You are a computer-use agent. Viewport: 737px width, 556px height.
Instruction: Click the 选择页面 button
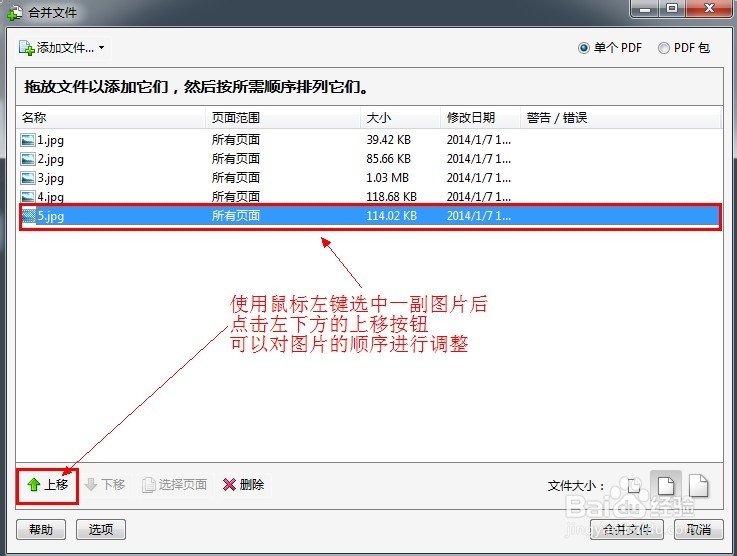tap(175, 485)
